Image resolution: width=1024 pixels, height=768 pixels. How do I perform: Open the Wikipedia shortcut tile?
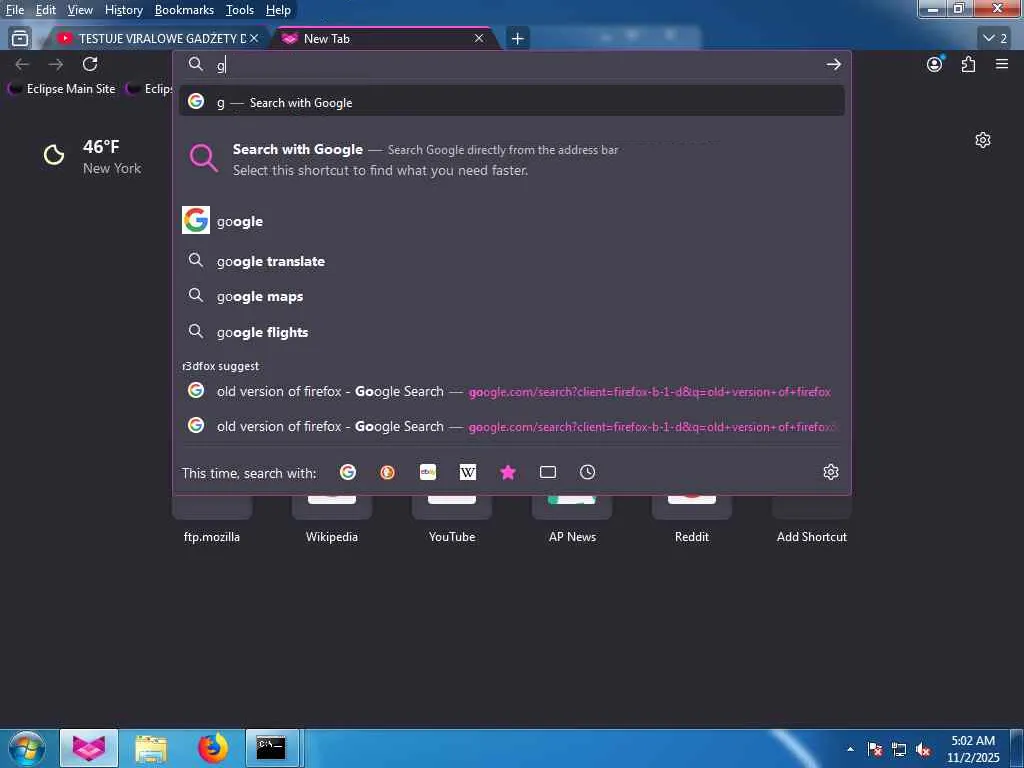click(332, 519)
